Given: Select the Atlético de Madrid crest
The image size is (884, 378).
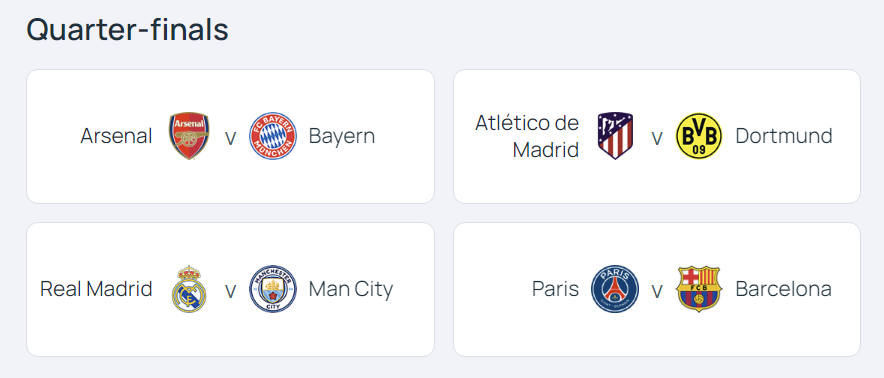Looking at the screenshot, I should click(616, 136).
